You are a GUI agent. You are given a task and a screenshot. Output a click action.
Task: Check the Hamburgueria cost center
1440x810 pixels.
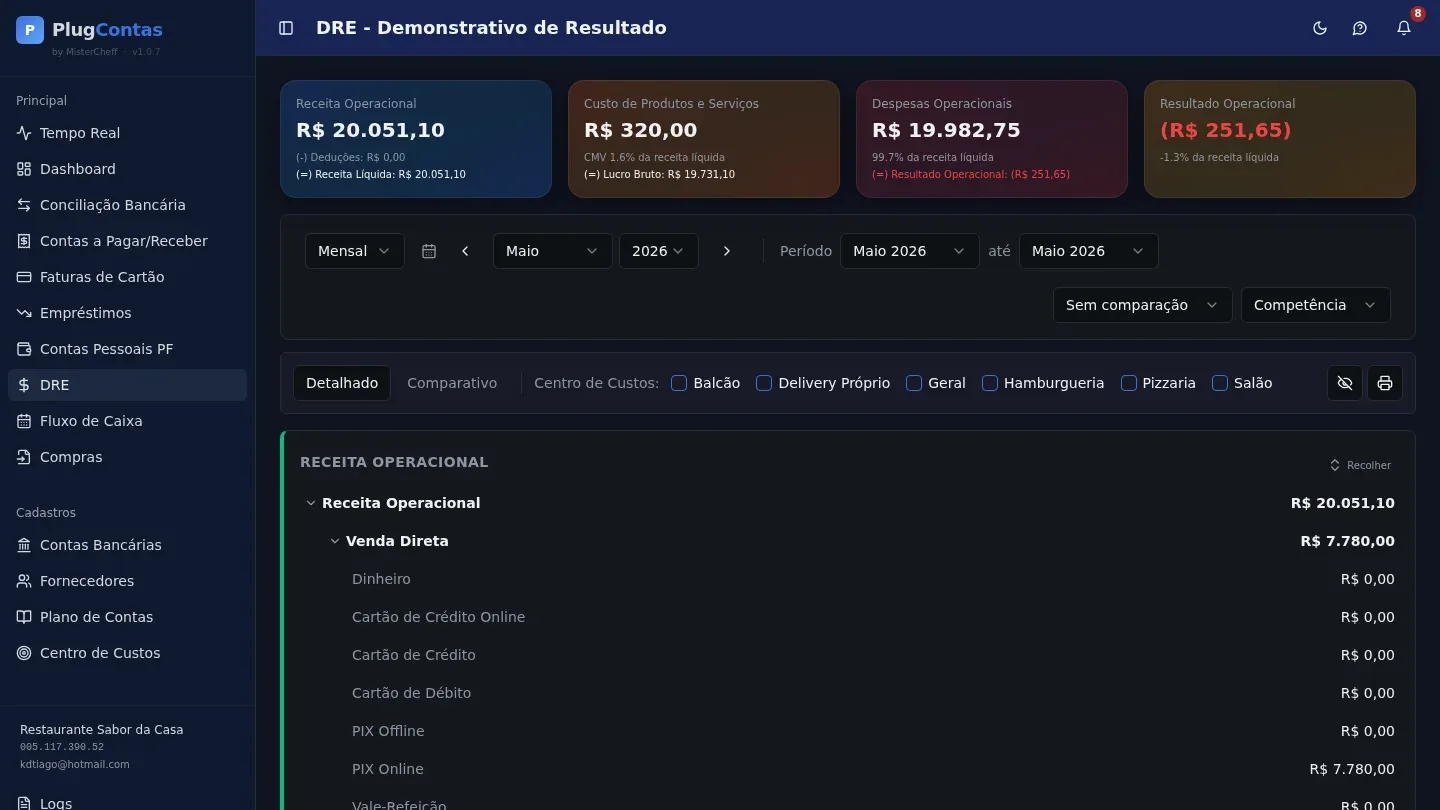990,383
